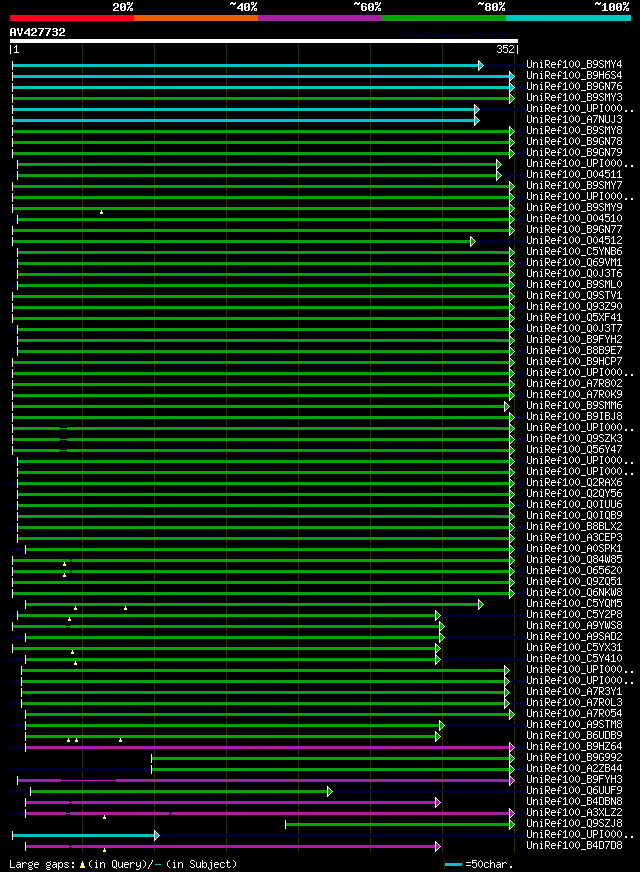Open hit UniRef100_Q0IUU6
Screen dimensions: 640x872
[x=574, y=504]
